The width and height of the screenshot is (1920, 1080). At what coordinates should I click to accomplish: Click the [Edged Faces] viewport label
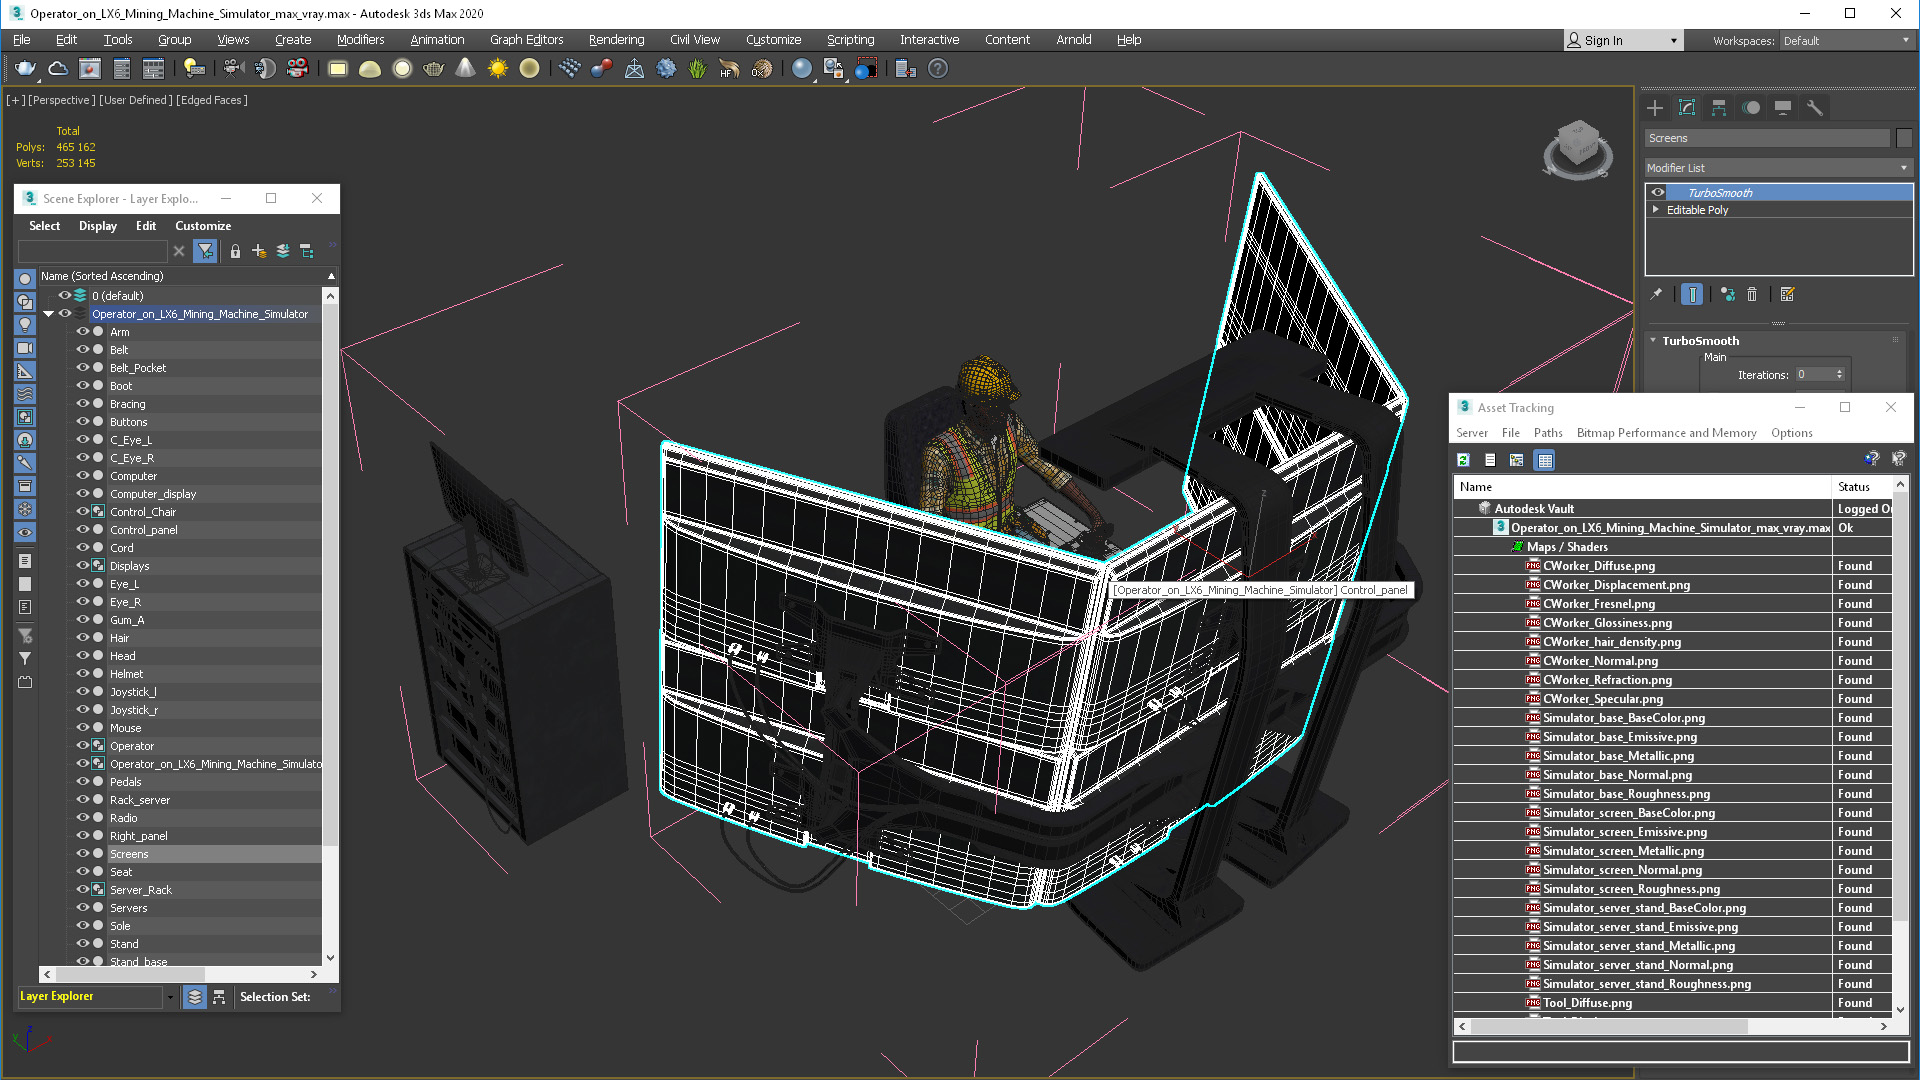(212, 100)
